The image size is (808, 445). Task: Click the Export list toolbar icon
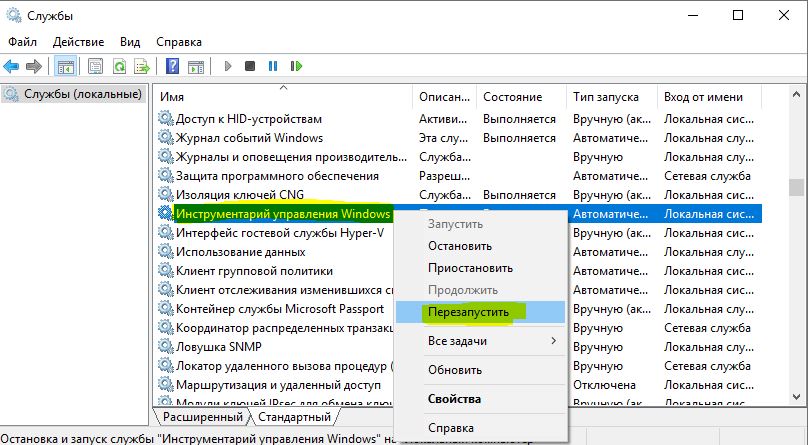click(142, 66)
